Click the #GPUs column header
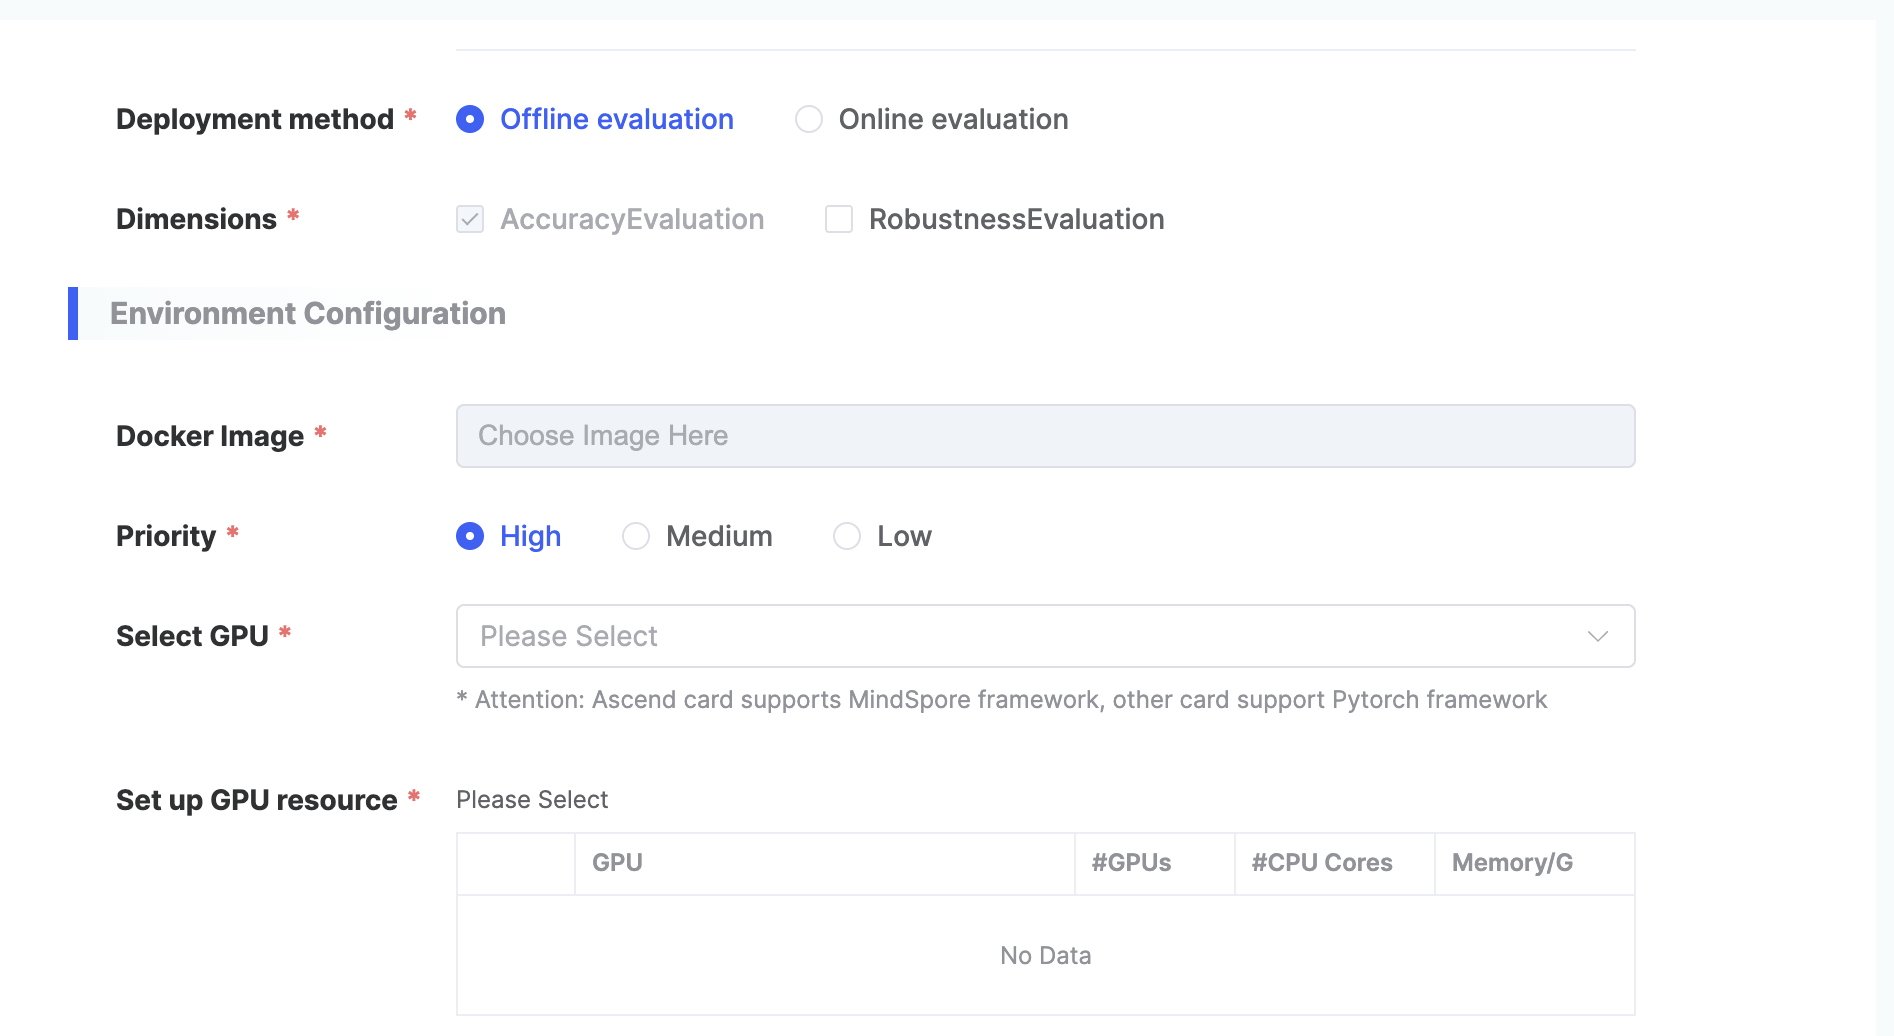This screenshot has width=1894, height=1036. [1131, 863]
